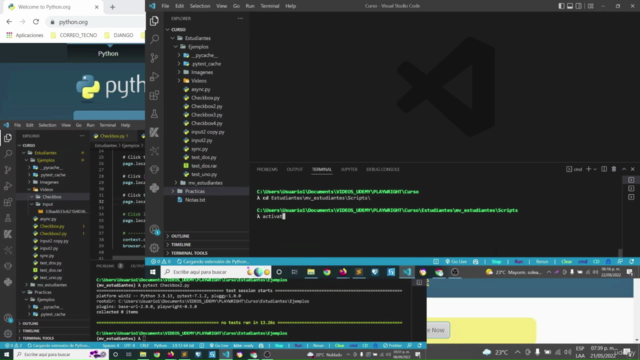Screen dimensions: 640x360
Task: Open Selection menu in front VS Code window
Action: [x=200, y=6]
